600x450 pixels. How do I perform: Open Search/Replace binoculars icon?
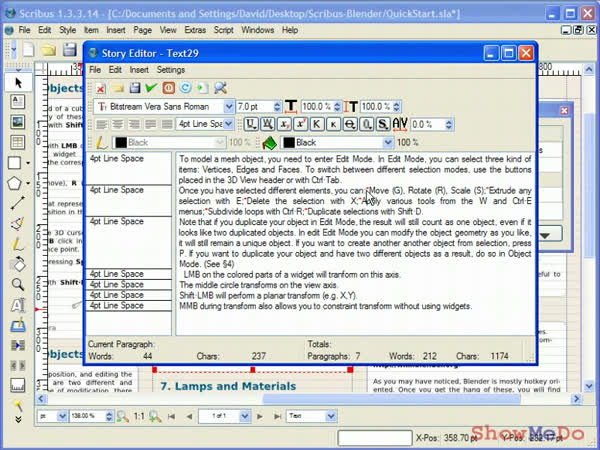[x=220, y=88]
